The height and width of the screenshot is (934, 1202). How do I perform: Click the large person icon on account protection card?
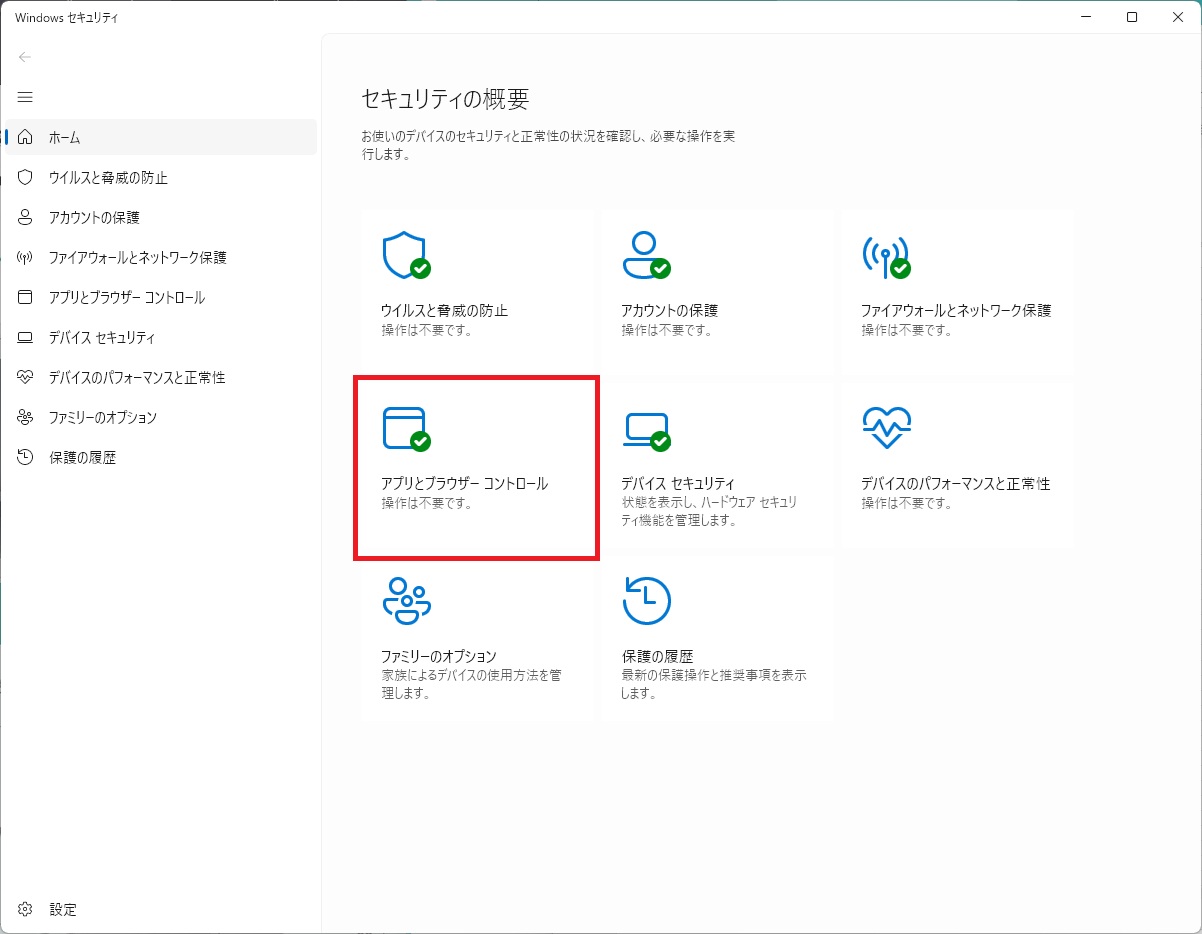646,255
